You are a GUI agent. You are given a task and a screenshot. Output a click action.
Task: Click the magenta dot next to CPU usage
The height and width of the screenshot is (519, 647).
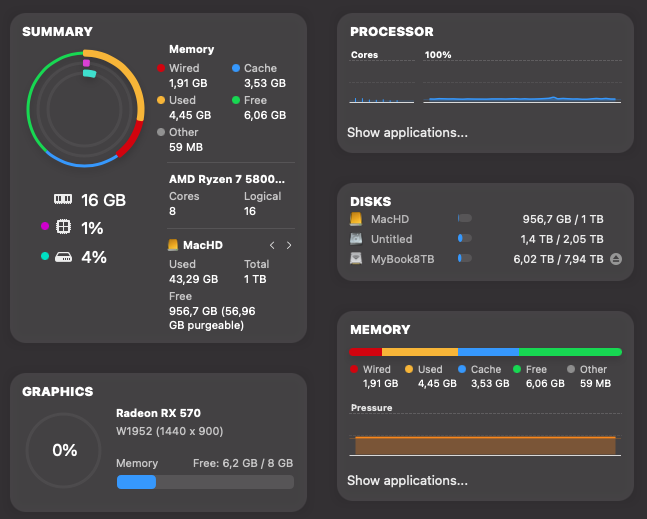click(x=45, y=226)
